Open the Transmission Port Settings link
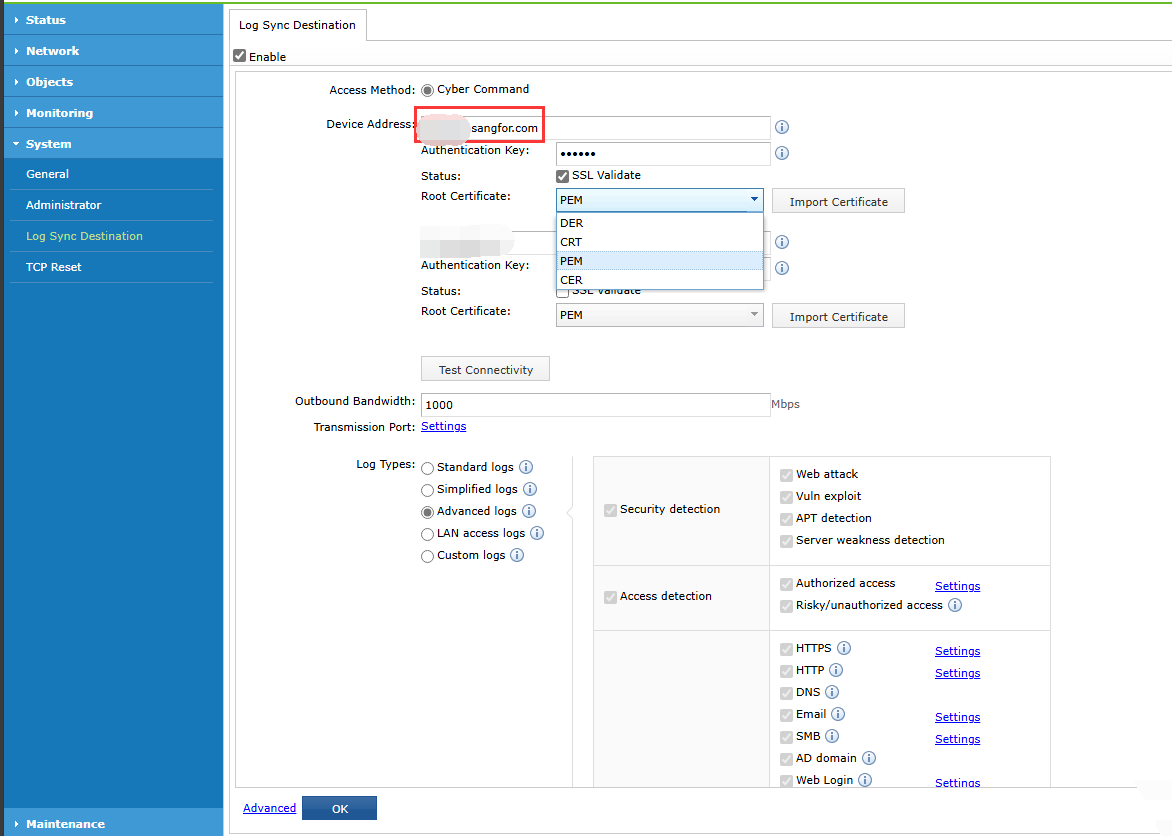The height and width of the screenshot is (836, 1172). tap(443, 426)
